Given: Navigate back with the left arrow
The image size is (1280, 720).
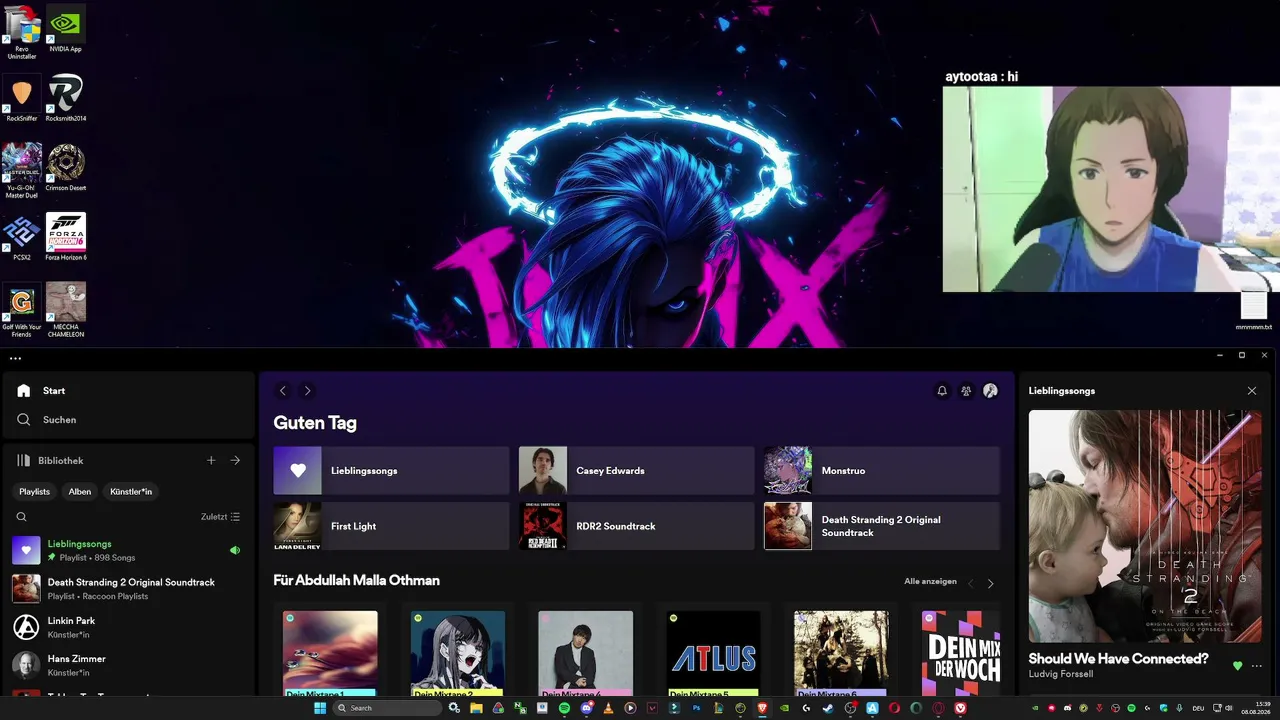Looking at the screenshot, I should click(283, 391).
